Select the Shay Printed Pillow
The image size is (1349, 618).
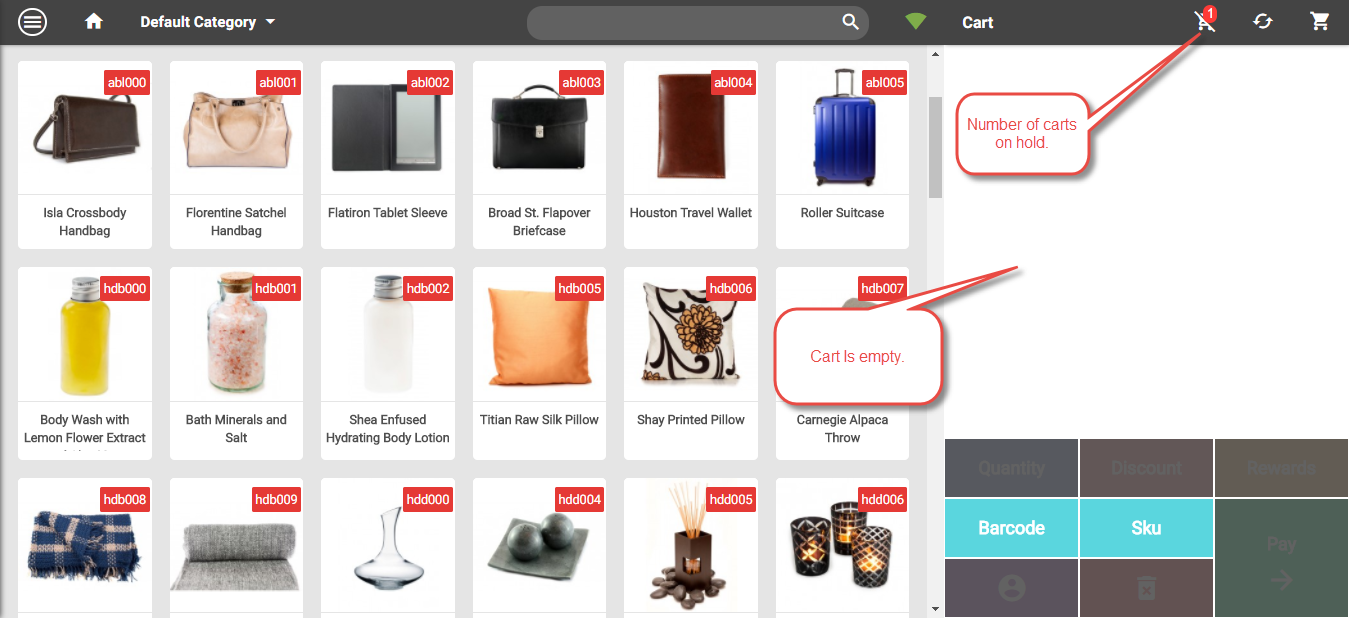click(690, 363)
